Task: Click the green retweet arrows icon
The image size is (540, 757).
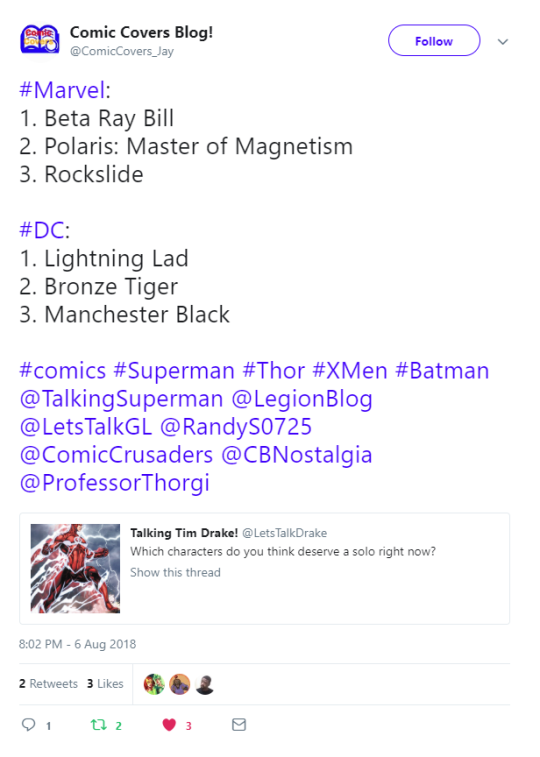Action: [x=99, y=724]
